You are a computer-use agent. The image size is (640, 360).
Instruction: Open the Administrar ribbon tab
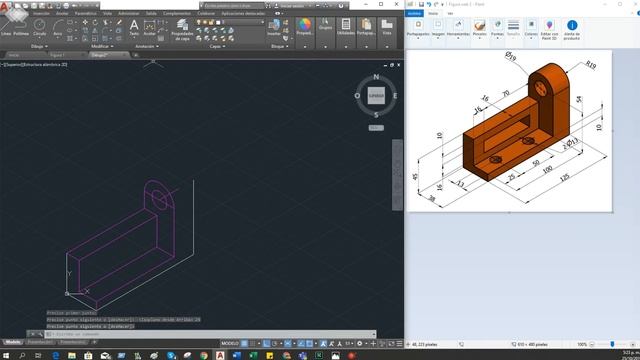tap(129, 13)
